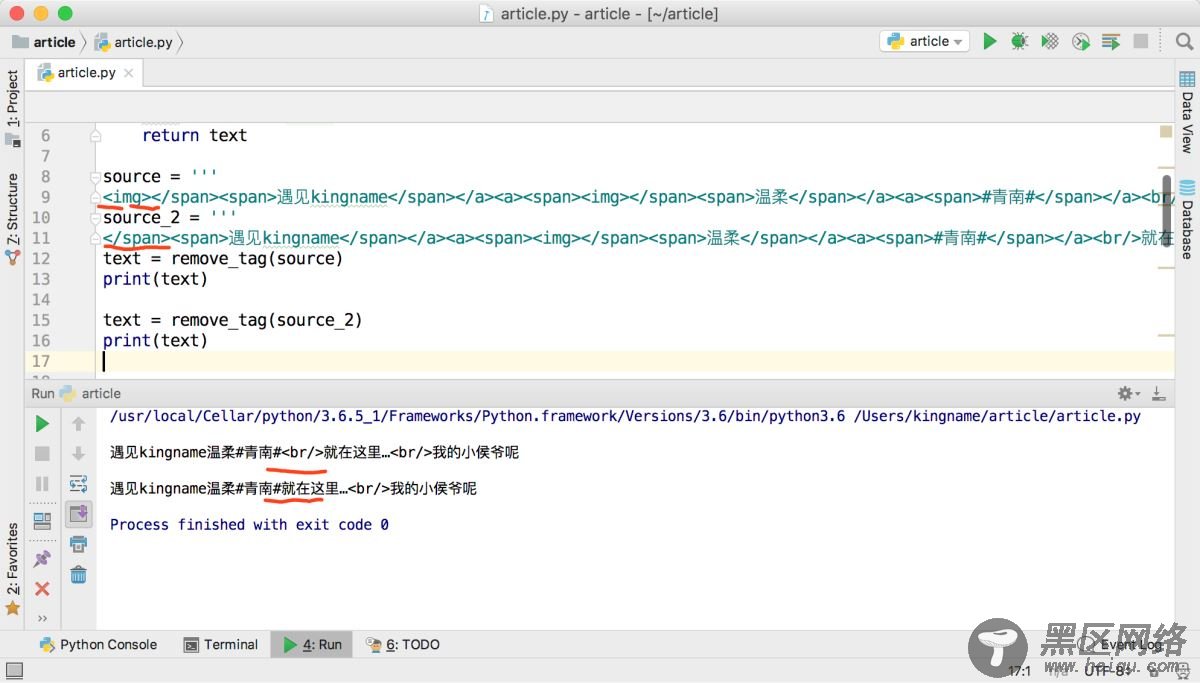Click 'print(text)' on line 13
Screen dimensions: 1200x683
pos(155,279)
